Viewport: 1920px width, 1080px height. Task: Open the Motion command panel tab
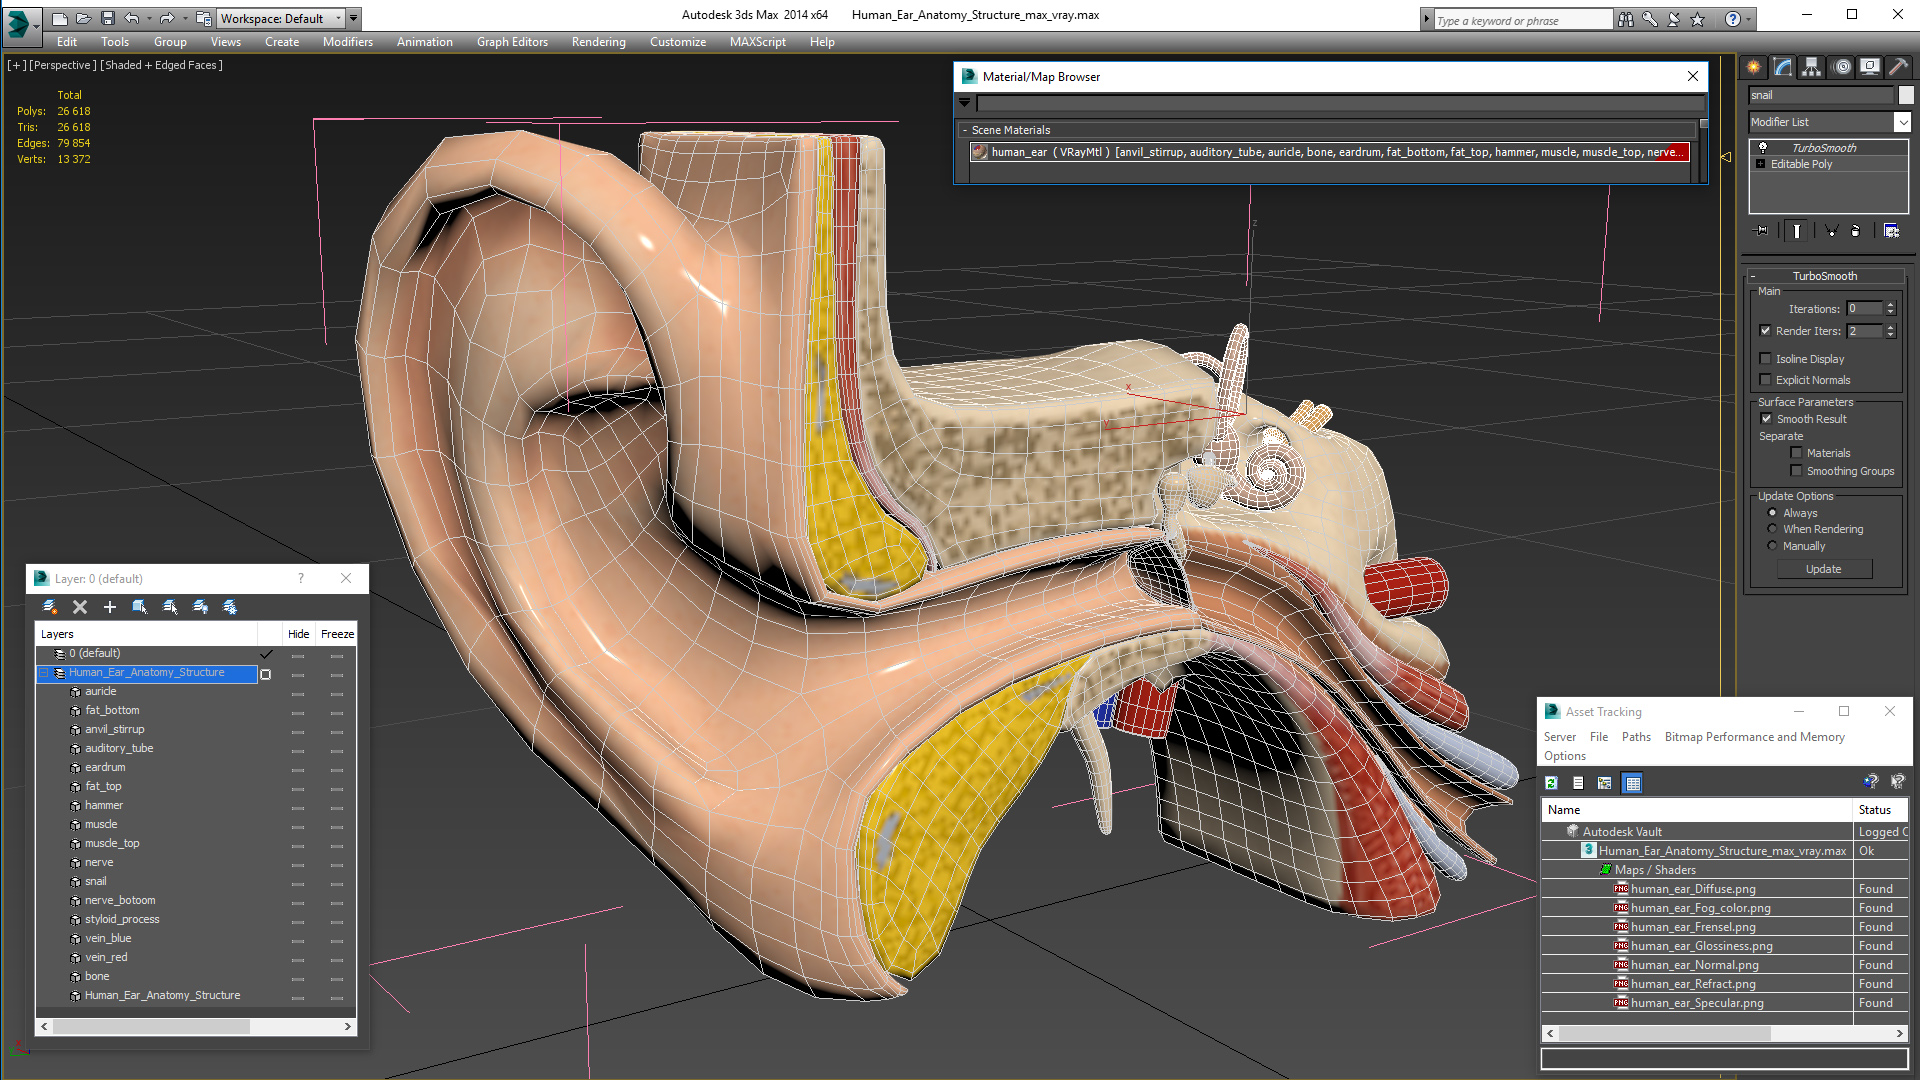[x=1842, y=67]
